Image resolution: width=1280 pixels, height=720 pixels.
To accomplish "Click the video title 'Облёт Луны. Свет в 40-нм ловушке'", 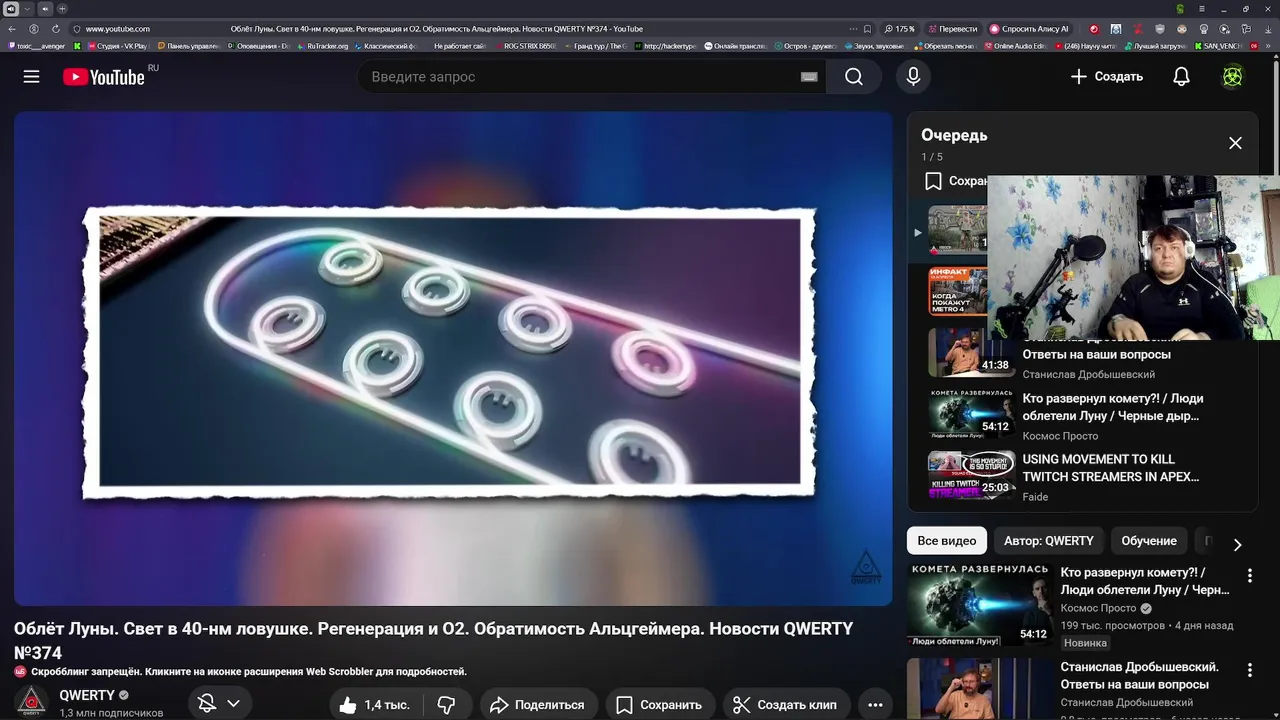I will [433, 640].
